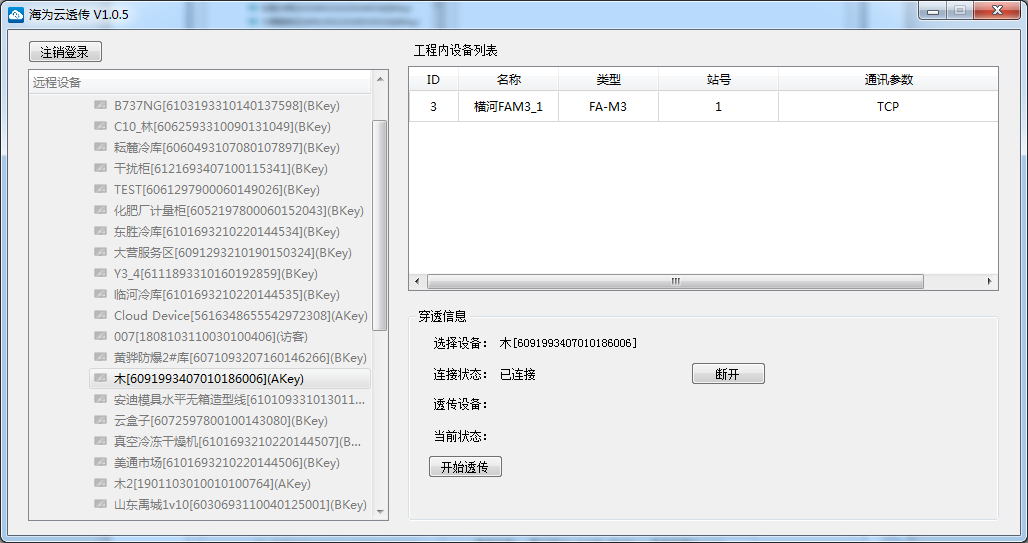Viewport: 1028px width, 543px height.
Task: Click the FA-M3 type cell
Action: [608, 106]
